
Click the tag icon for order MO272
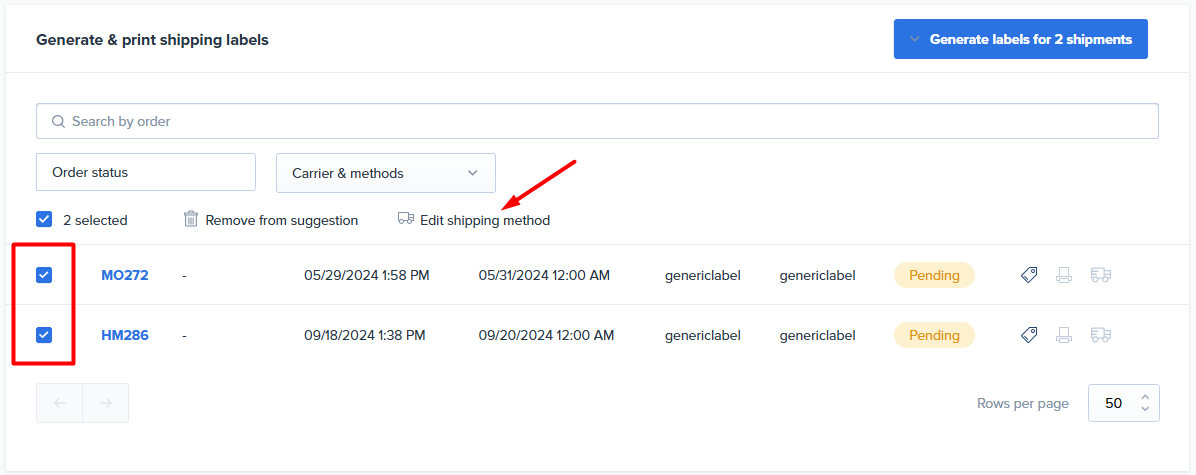point(1029,275)
